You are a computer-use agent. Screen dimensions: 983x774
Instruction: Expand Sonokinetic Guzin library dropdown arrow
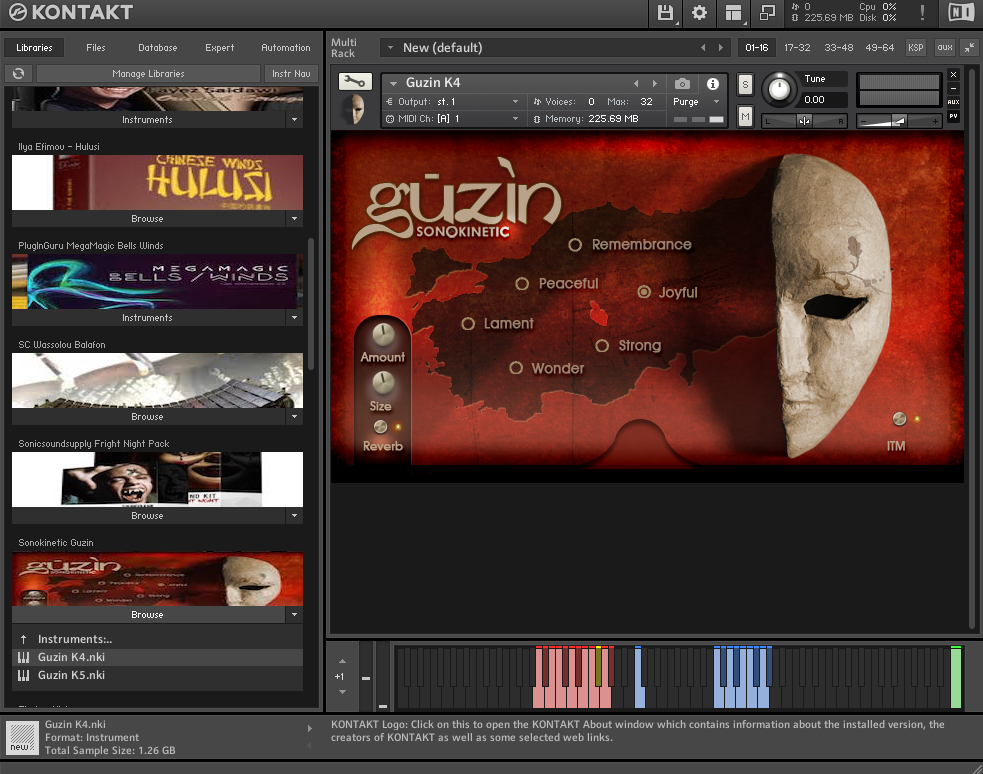point(295,615)
